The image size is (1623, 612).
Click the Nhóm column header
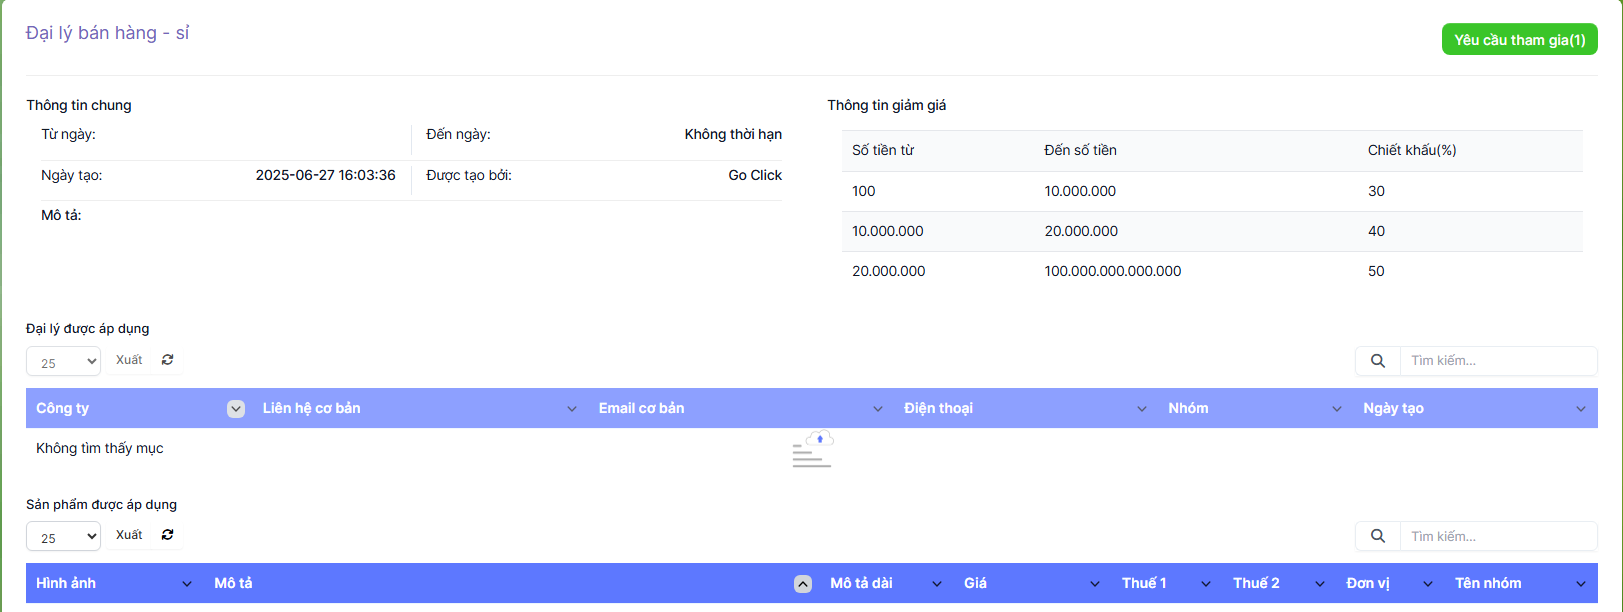tap(1188, 408)
